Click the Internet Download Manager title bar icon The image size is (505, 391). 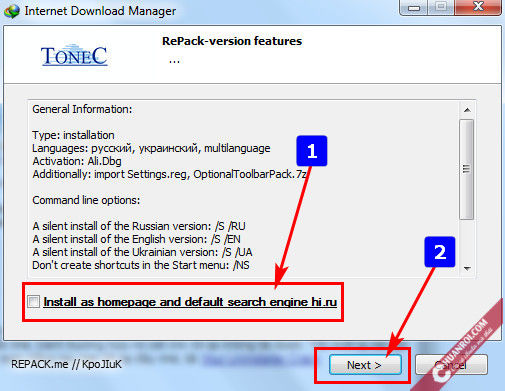[12, 11]
